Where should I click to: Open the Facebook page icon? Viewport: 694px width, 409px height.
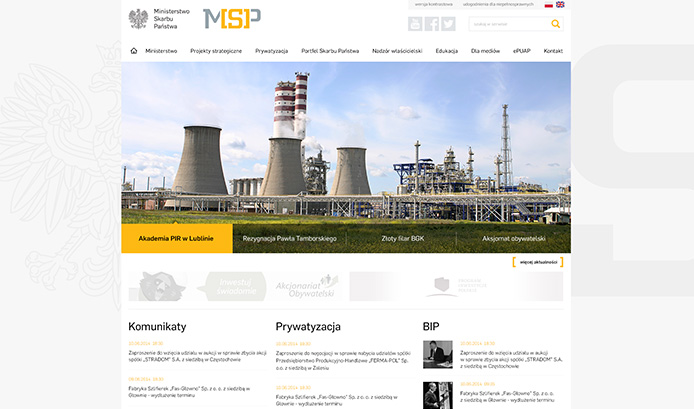click(432, 24)
